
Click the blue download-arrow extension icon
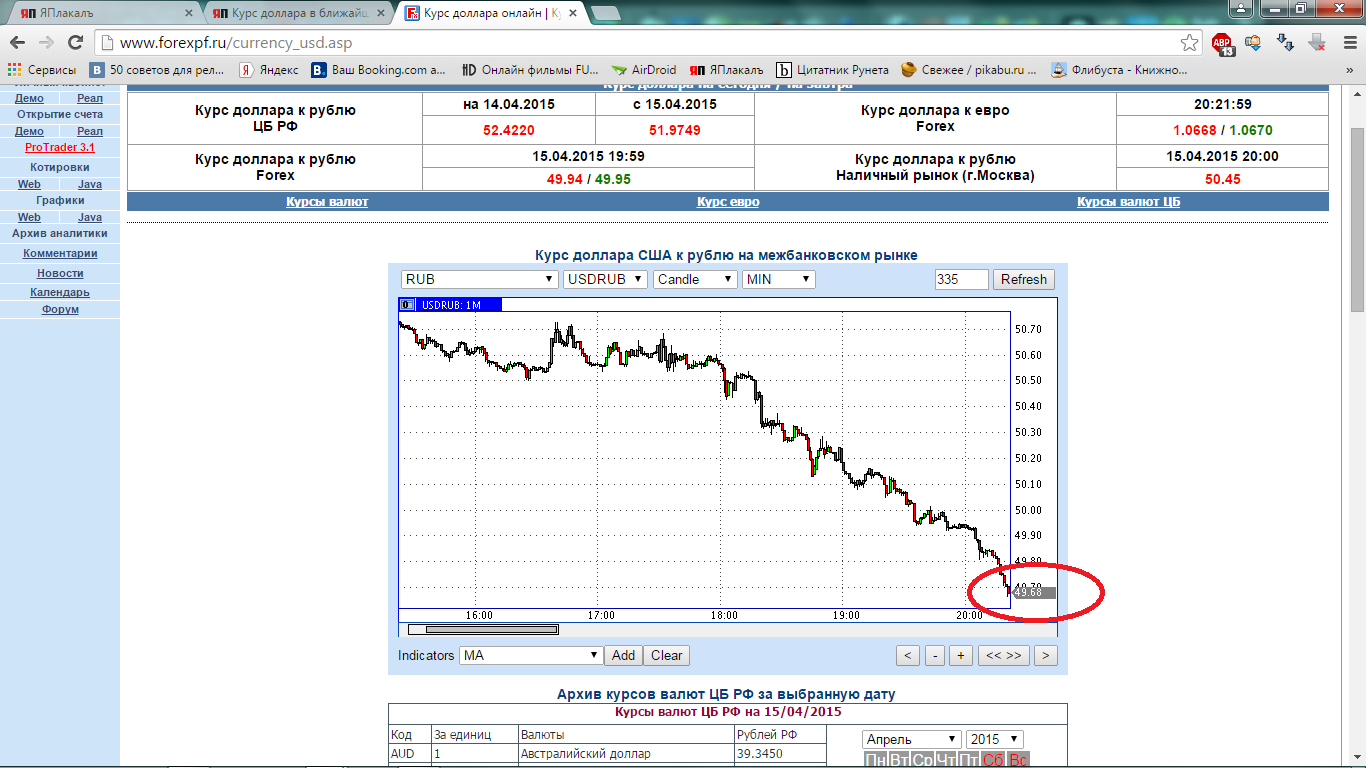pos(1284,43)
